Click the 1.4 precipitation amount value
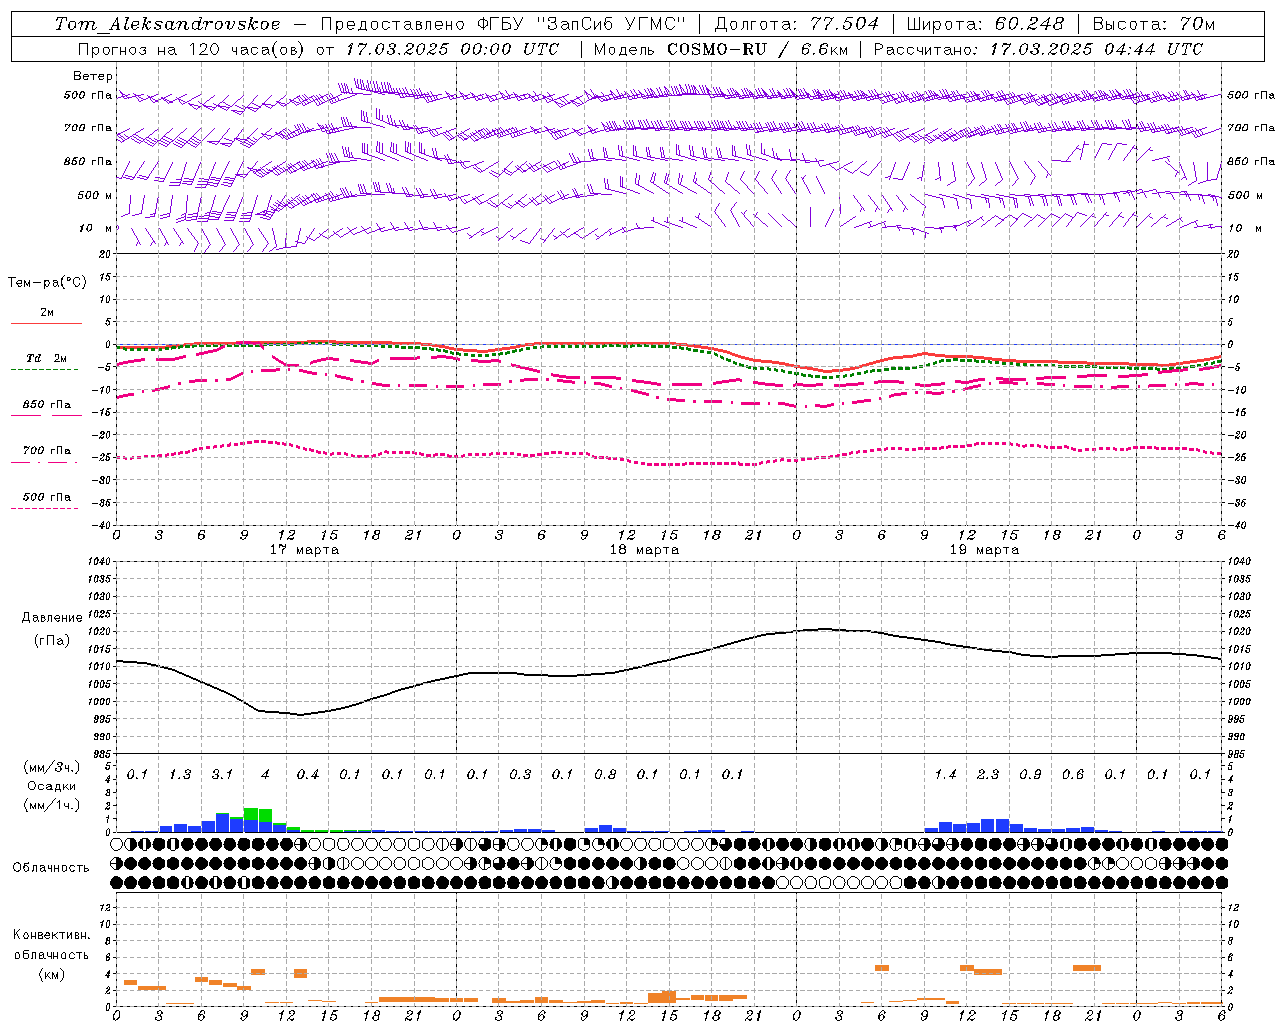Image resolution: width=1280 pixels, height=1024 pixels. point(945,775)
